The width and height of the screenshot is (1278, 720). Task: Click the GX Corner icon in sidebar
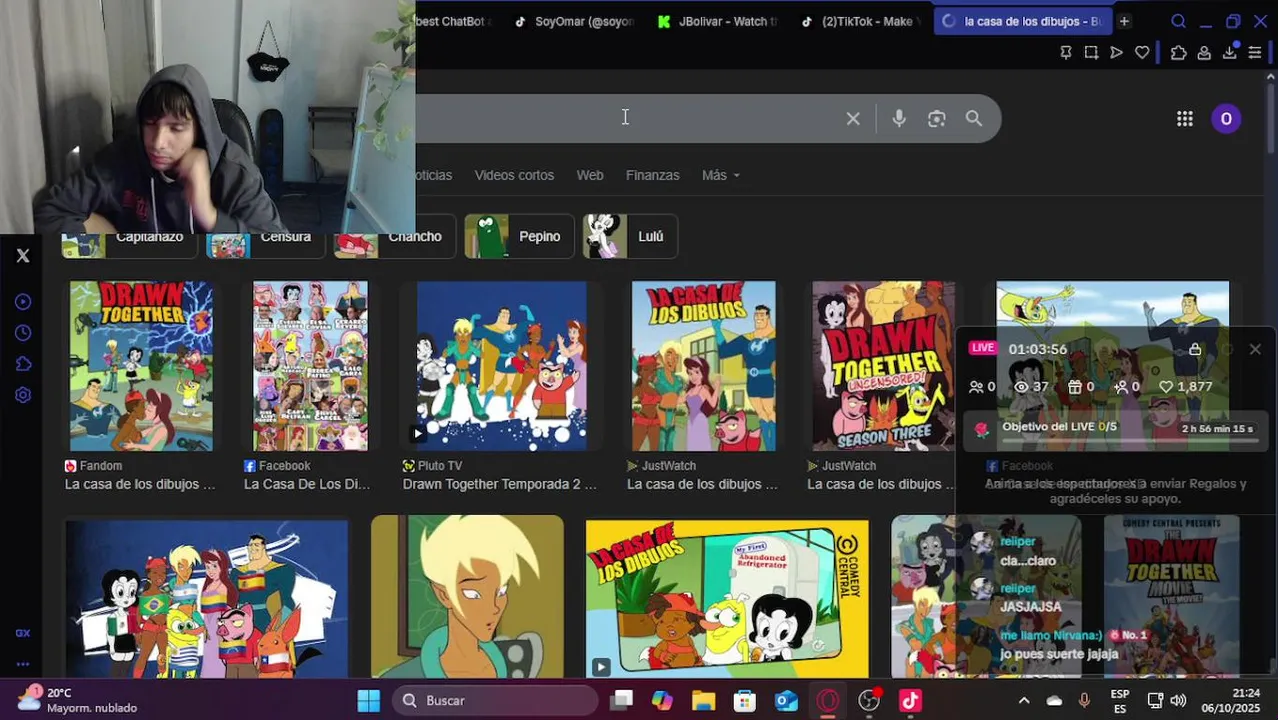coord(23,633)
